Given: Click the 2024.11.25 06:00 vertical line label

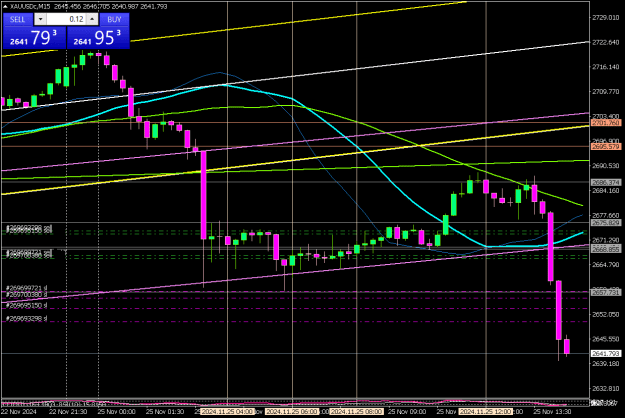Looking at the screenshot, I should point(292,412).
